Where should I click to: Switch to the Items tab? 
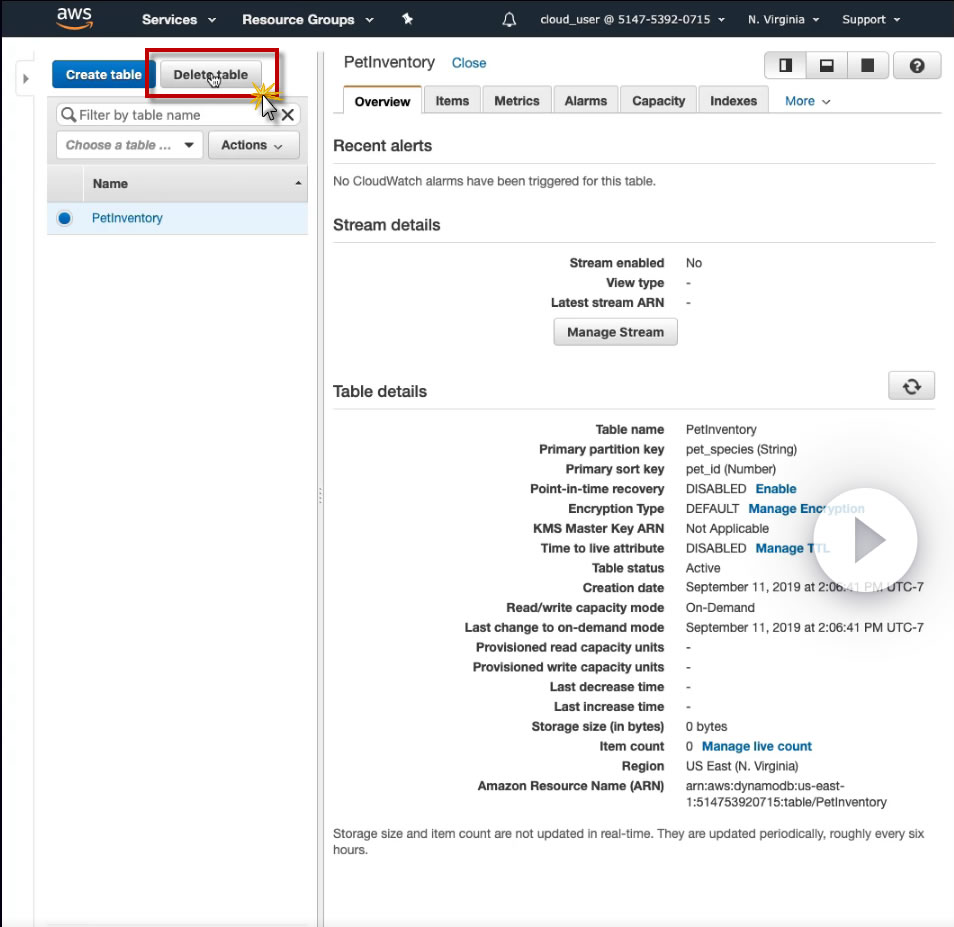pyautogui.click(x=452, y=100)
